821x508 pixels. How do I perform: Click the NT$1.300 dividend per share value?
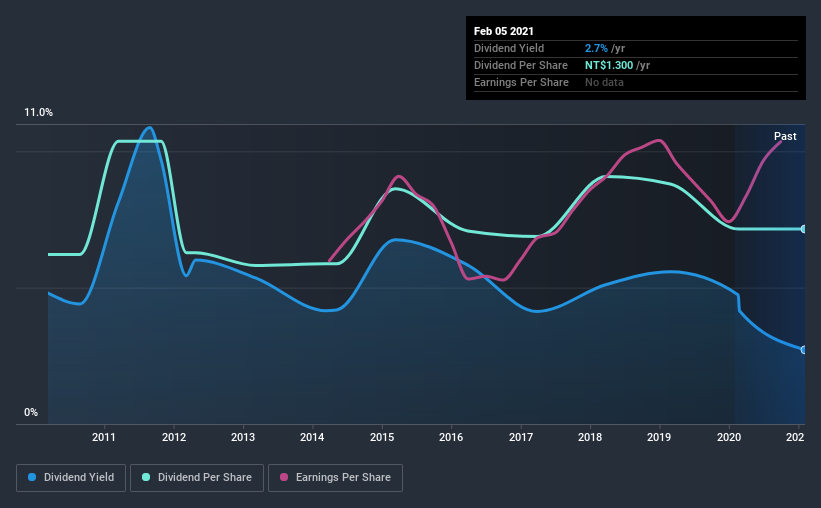tap(609, 65)
